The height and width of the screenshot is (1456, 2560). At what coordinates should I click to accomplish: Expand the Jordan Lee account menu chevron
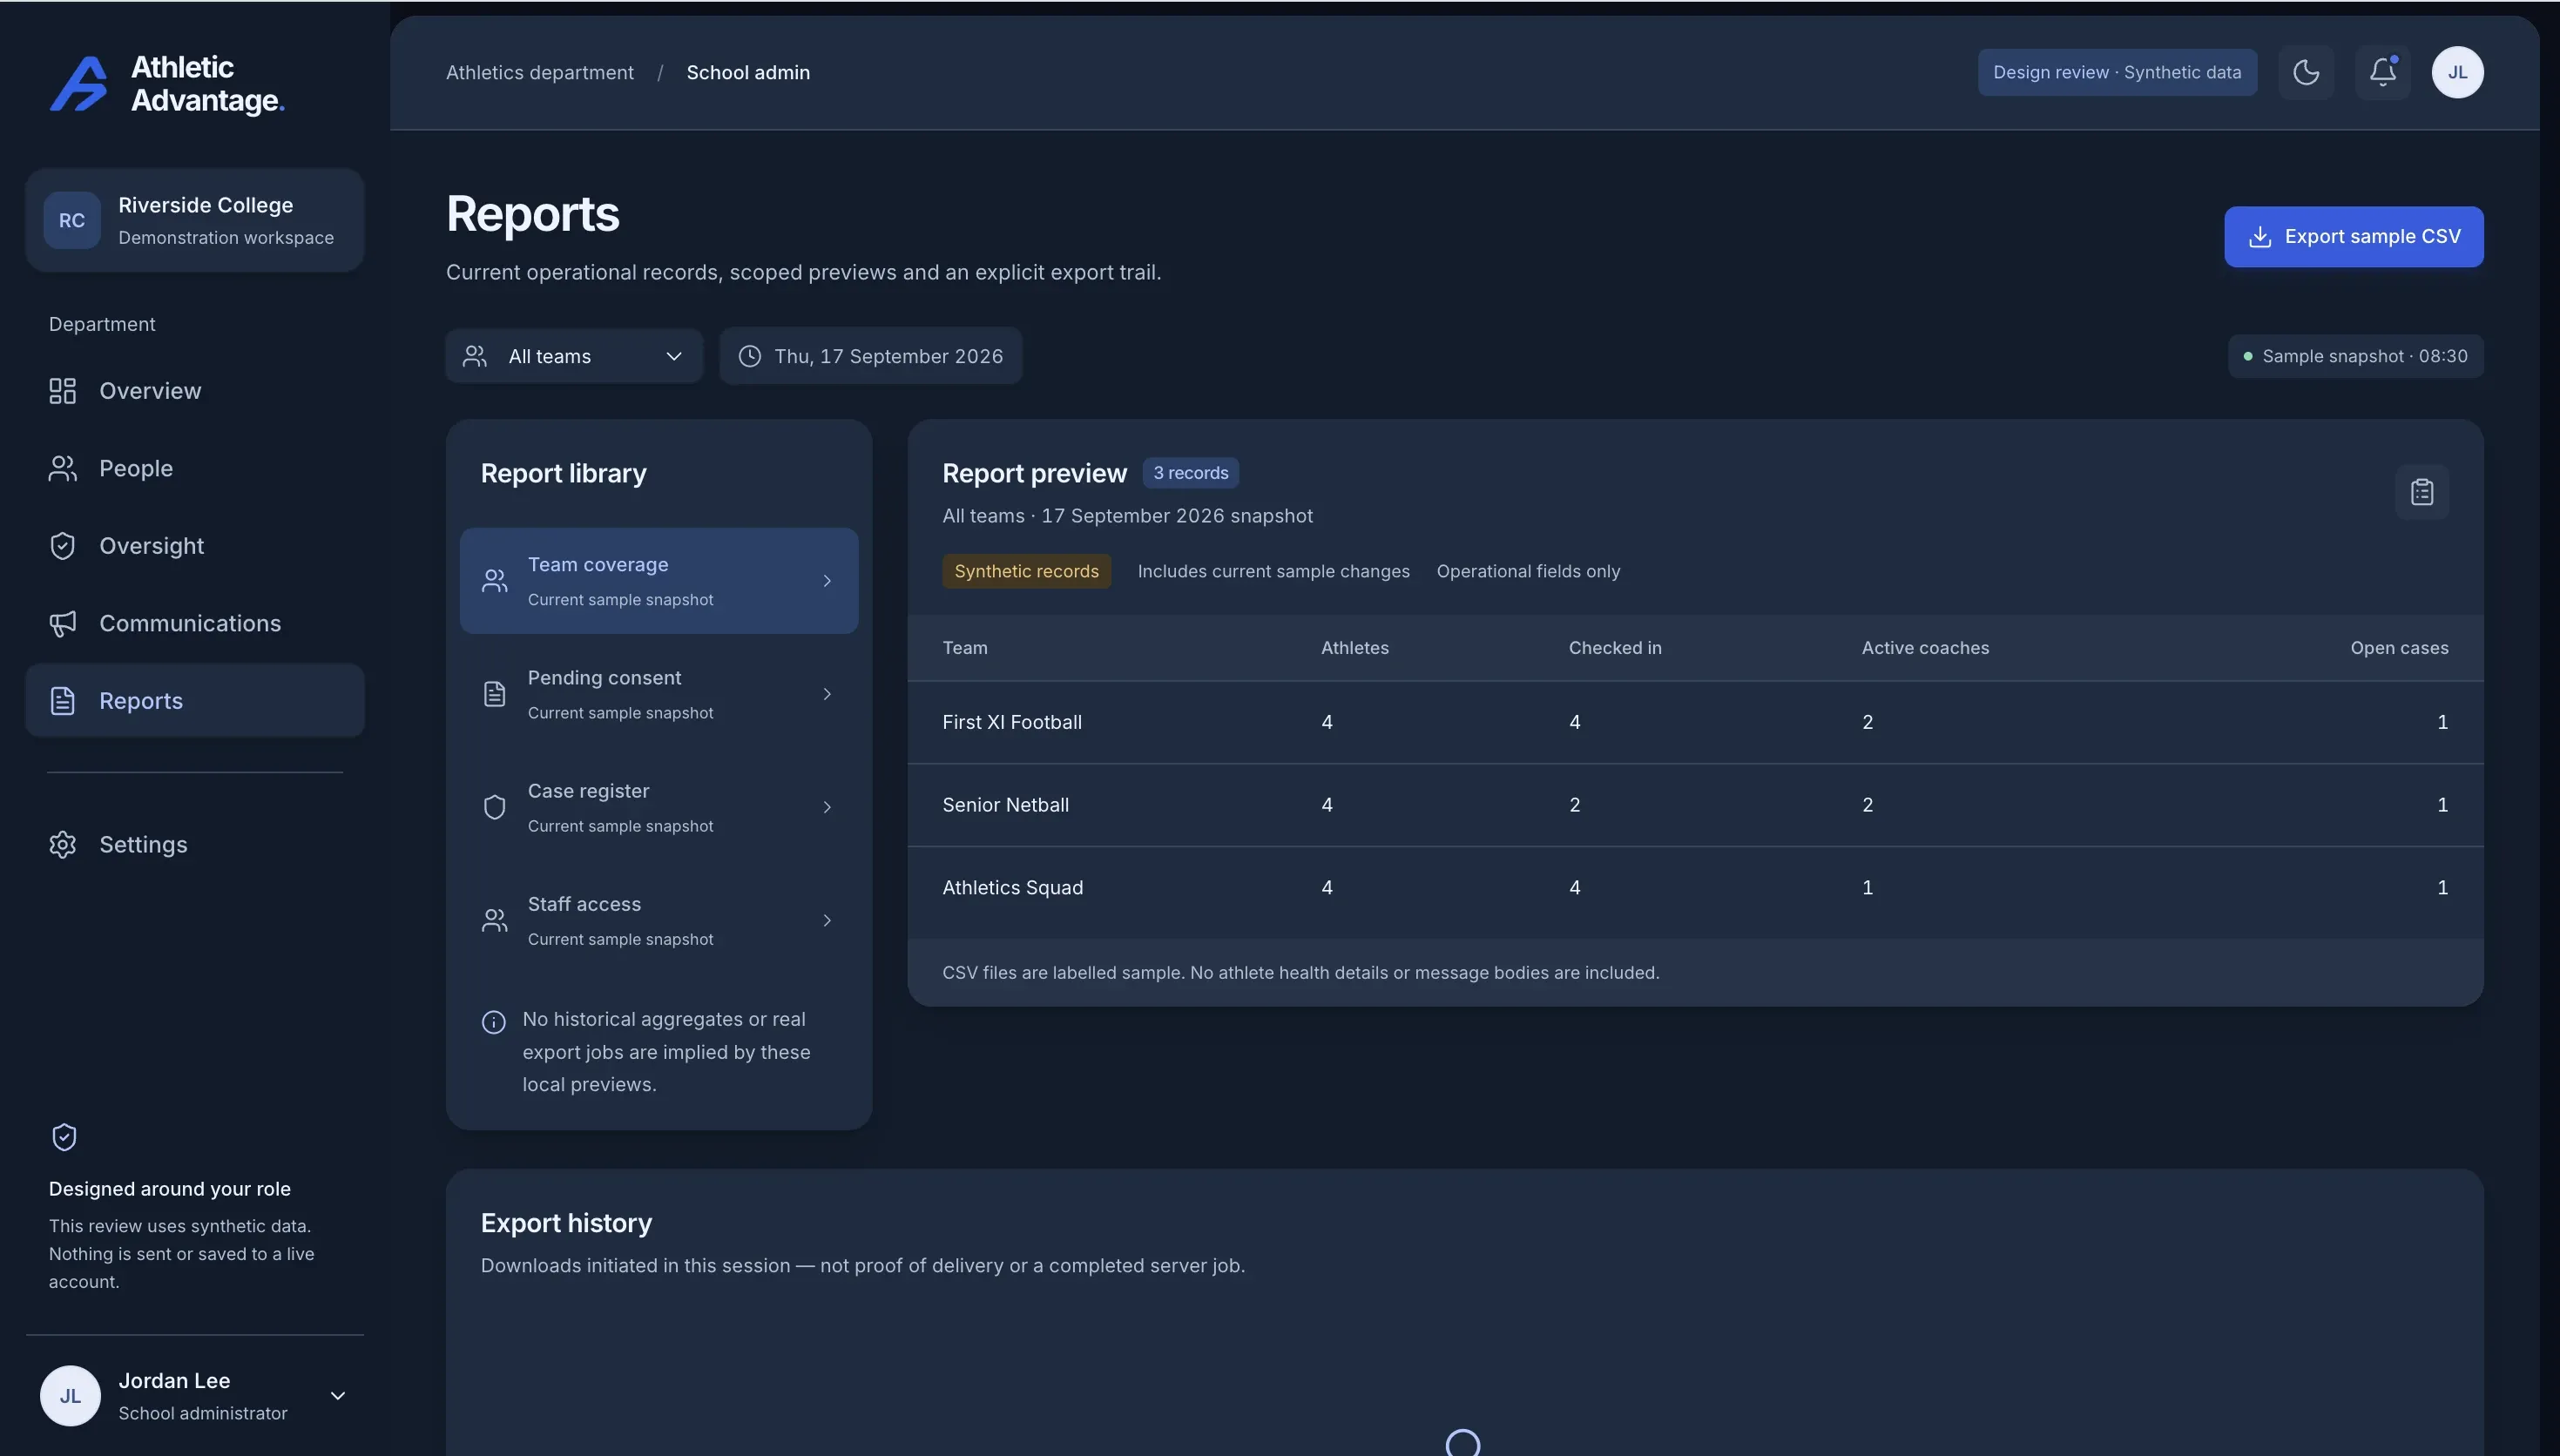[338, 1396]
